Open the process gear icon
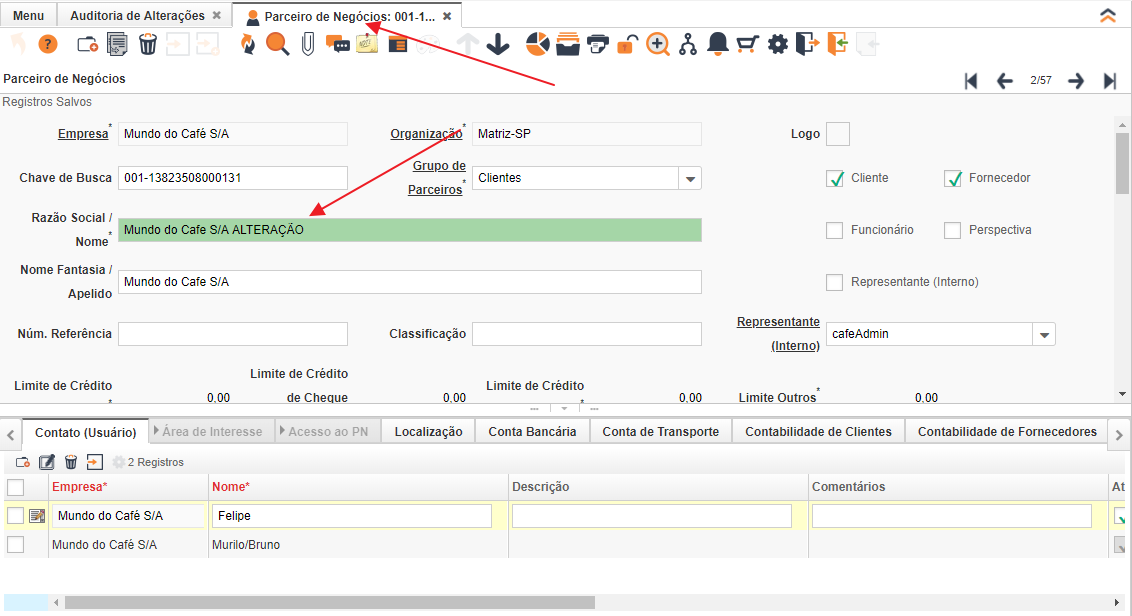The height and width of the screenshot is (616, 1132). click(778, 44)
